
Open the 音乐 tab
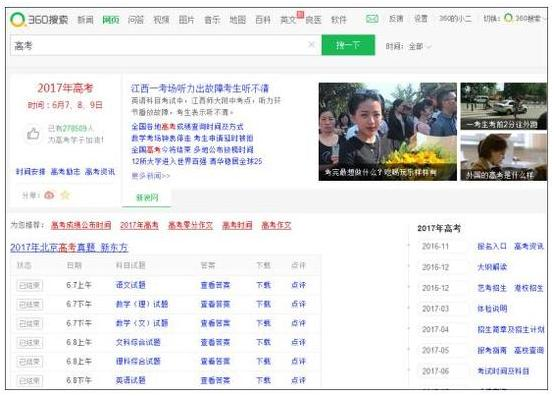(x=212, y=20)
